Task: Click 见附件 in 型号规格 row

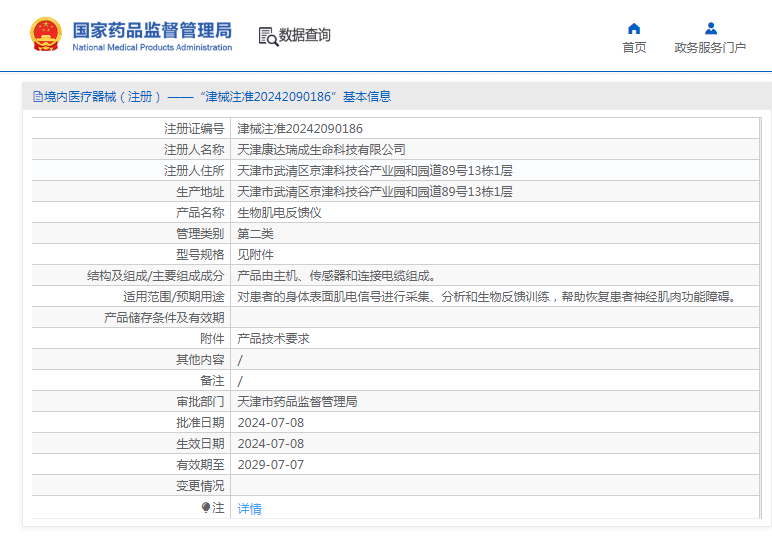Action: click(255, 255)
